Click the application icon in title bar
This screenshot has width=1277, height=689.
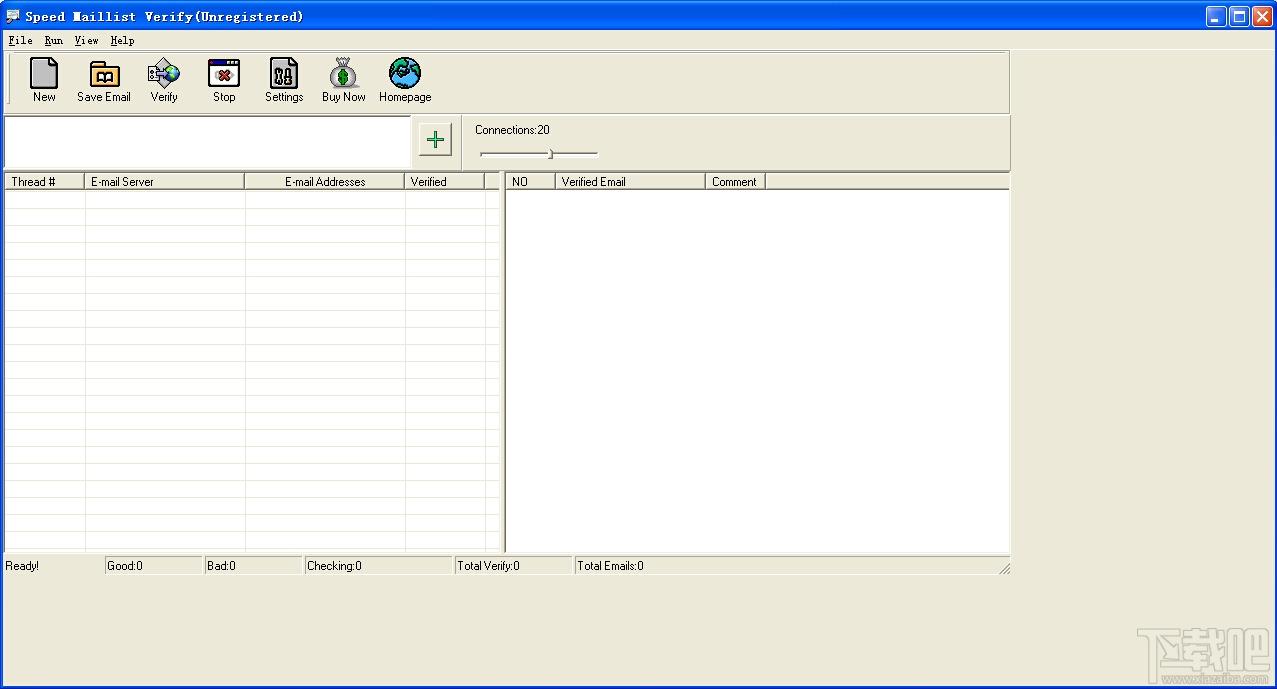pyautogui.click(x=13, y=16)
